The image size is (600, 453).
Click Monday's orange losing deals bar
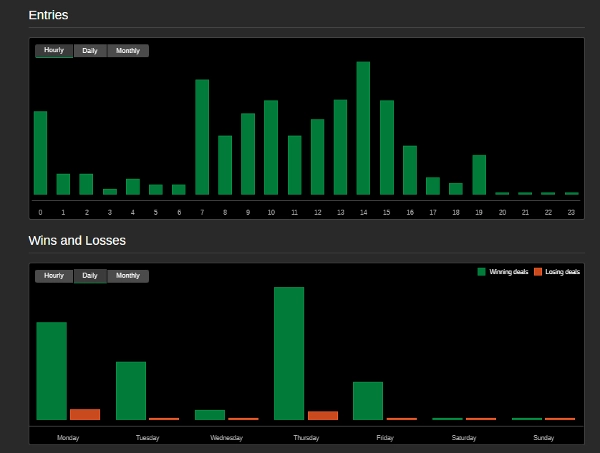(85, 415)
